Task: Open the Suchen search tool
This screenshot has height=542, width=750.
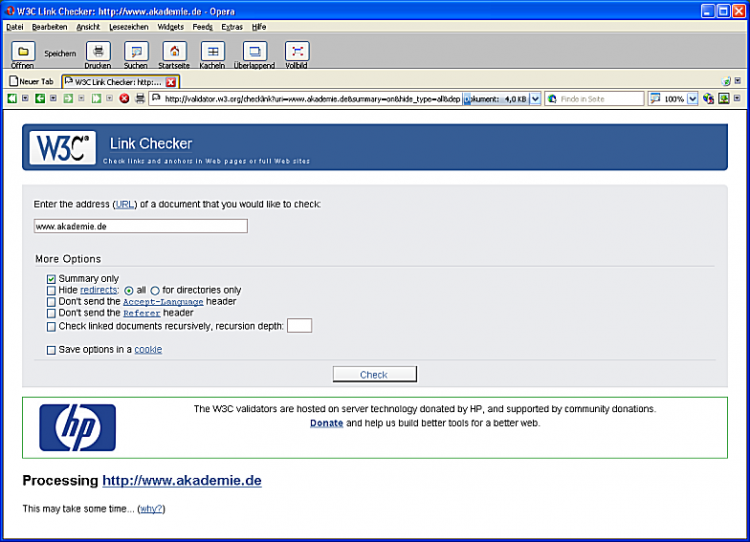Action: pos(135,51)
